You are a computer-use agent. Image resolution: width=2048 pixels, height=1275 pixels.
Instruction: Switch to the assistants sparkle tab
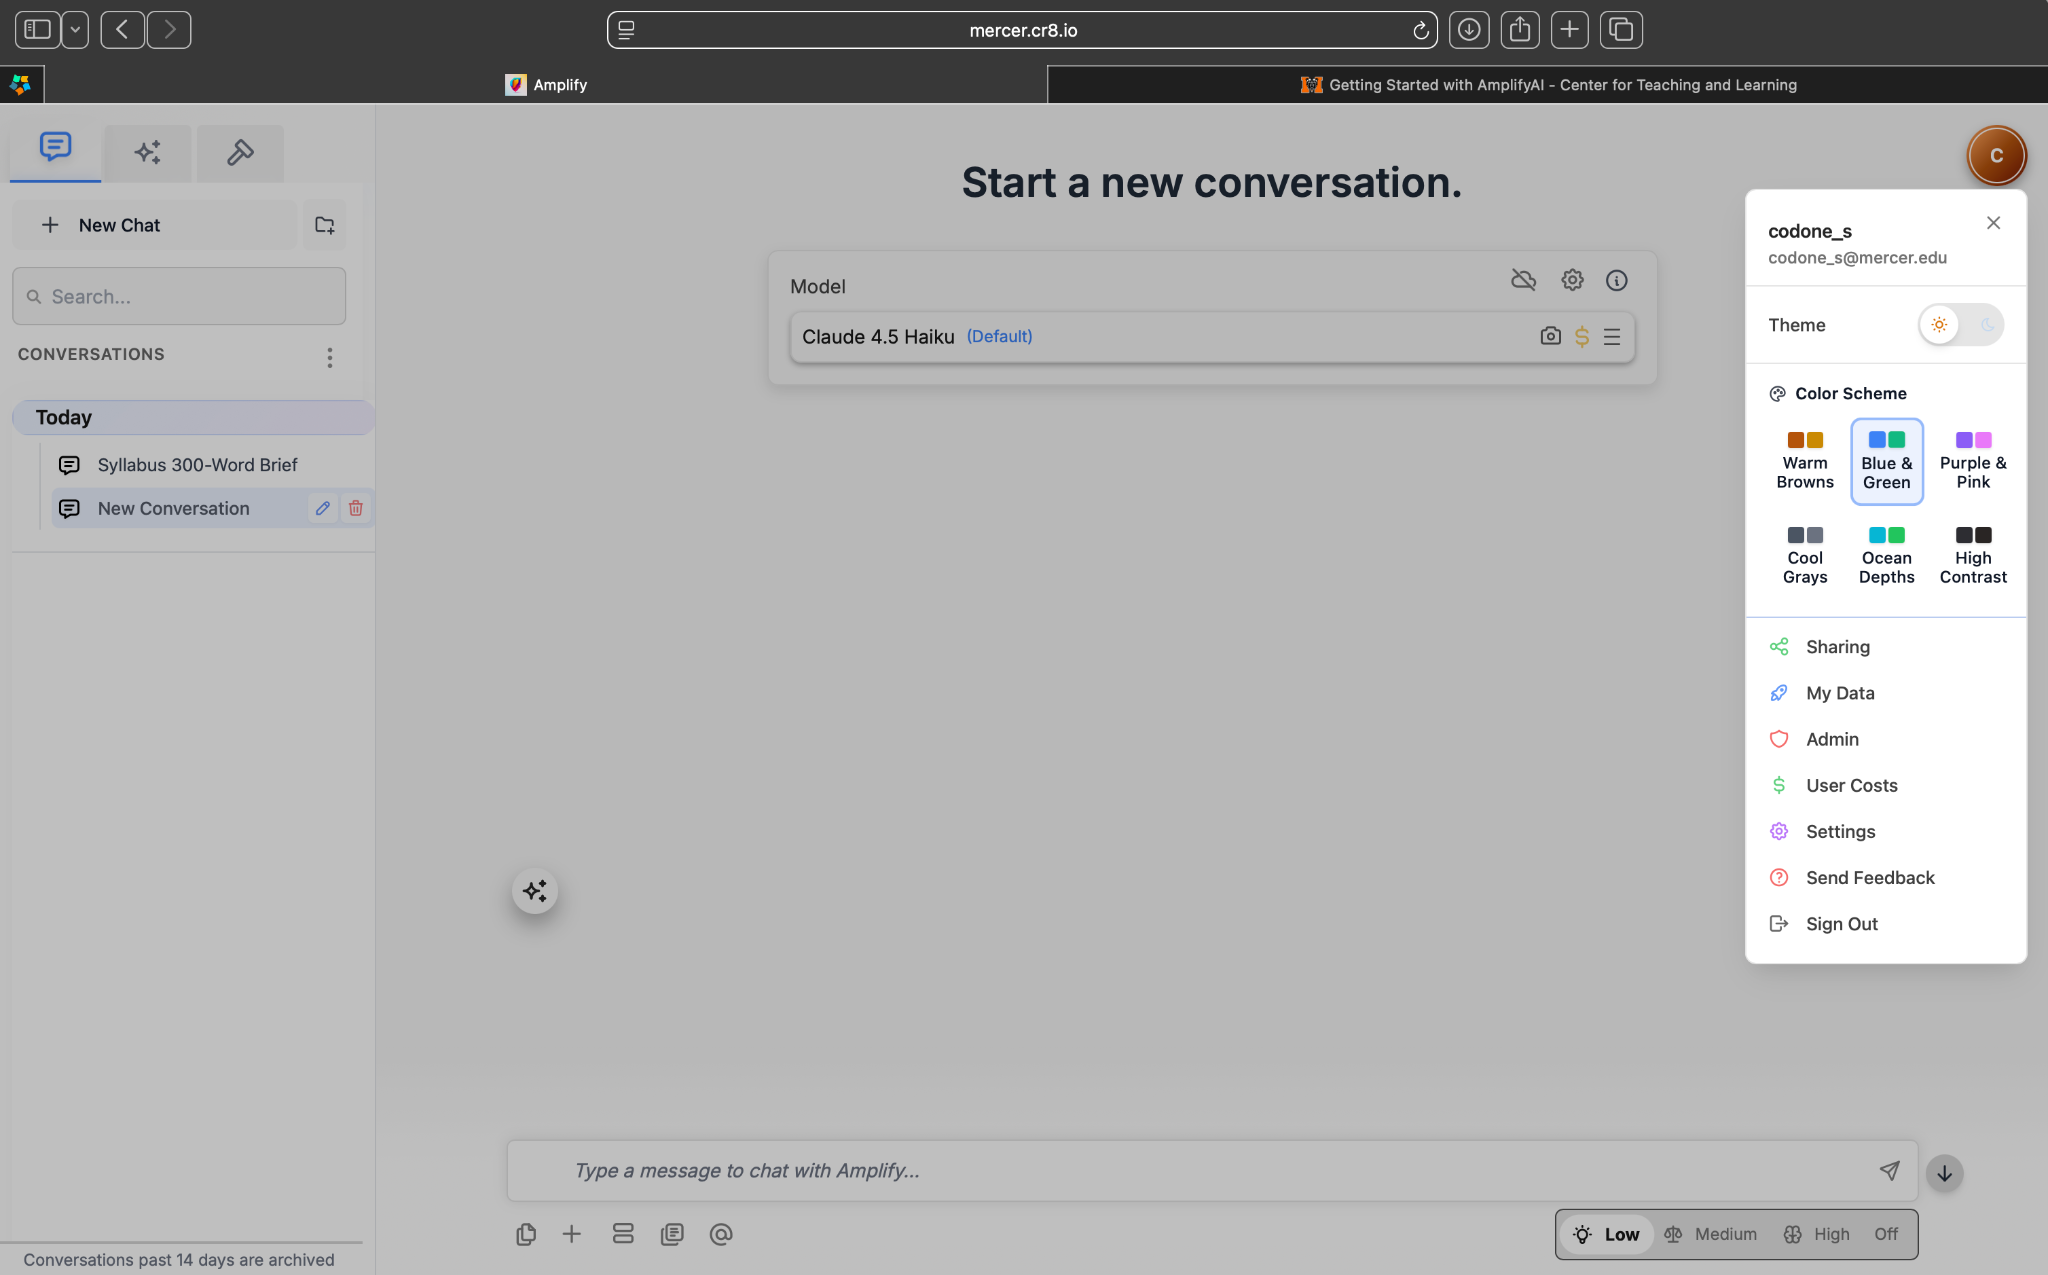148,152
